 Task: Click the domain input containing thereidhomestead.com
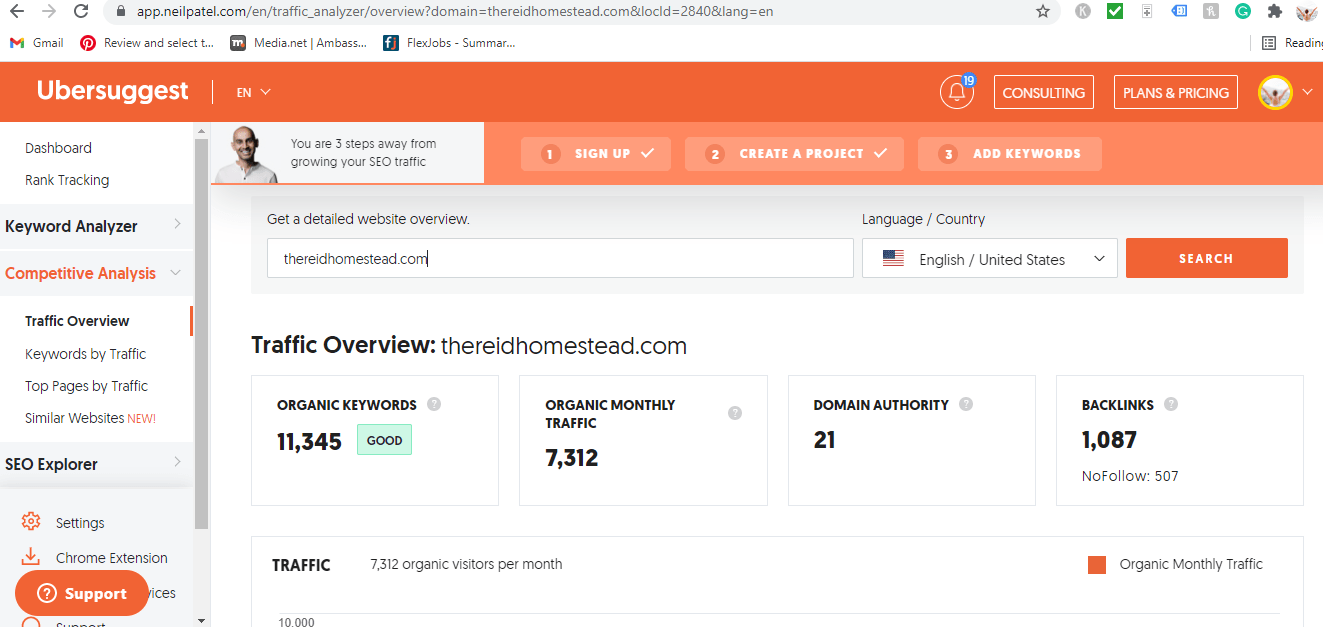coord(560,258)
